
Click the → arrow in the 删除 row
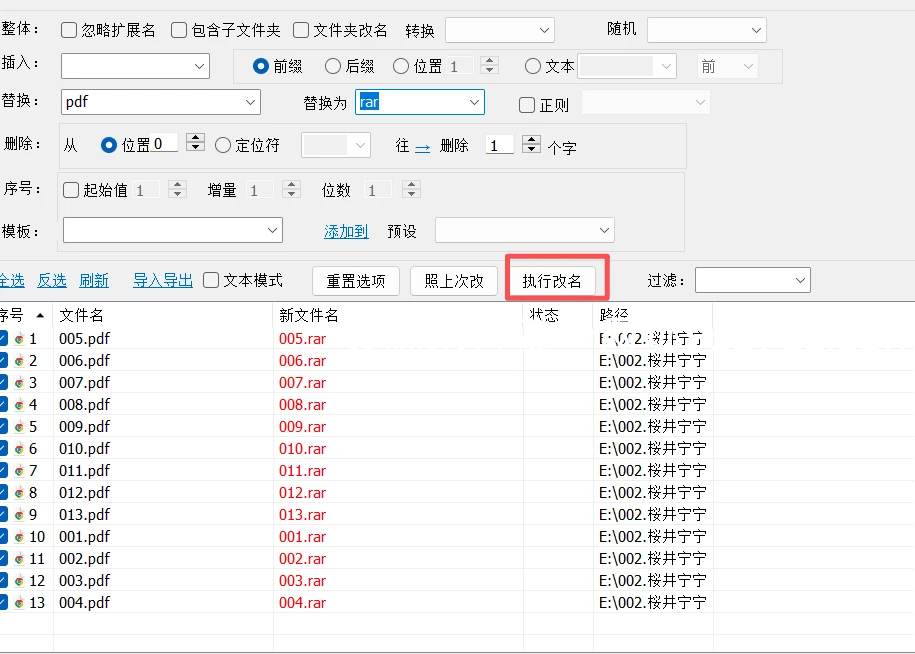[420, 145]
